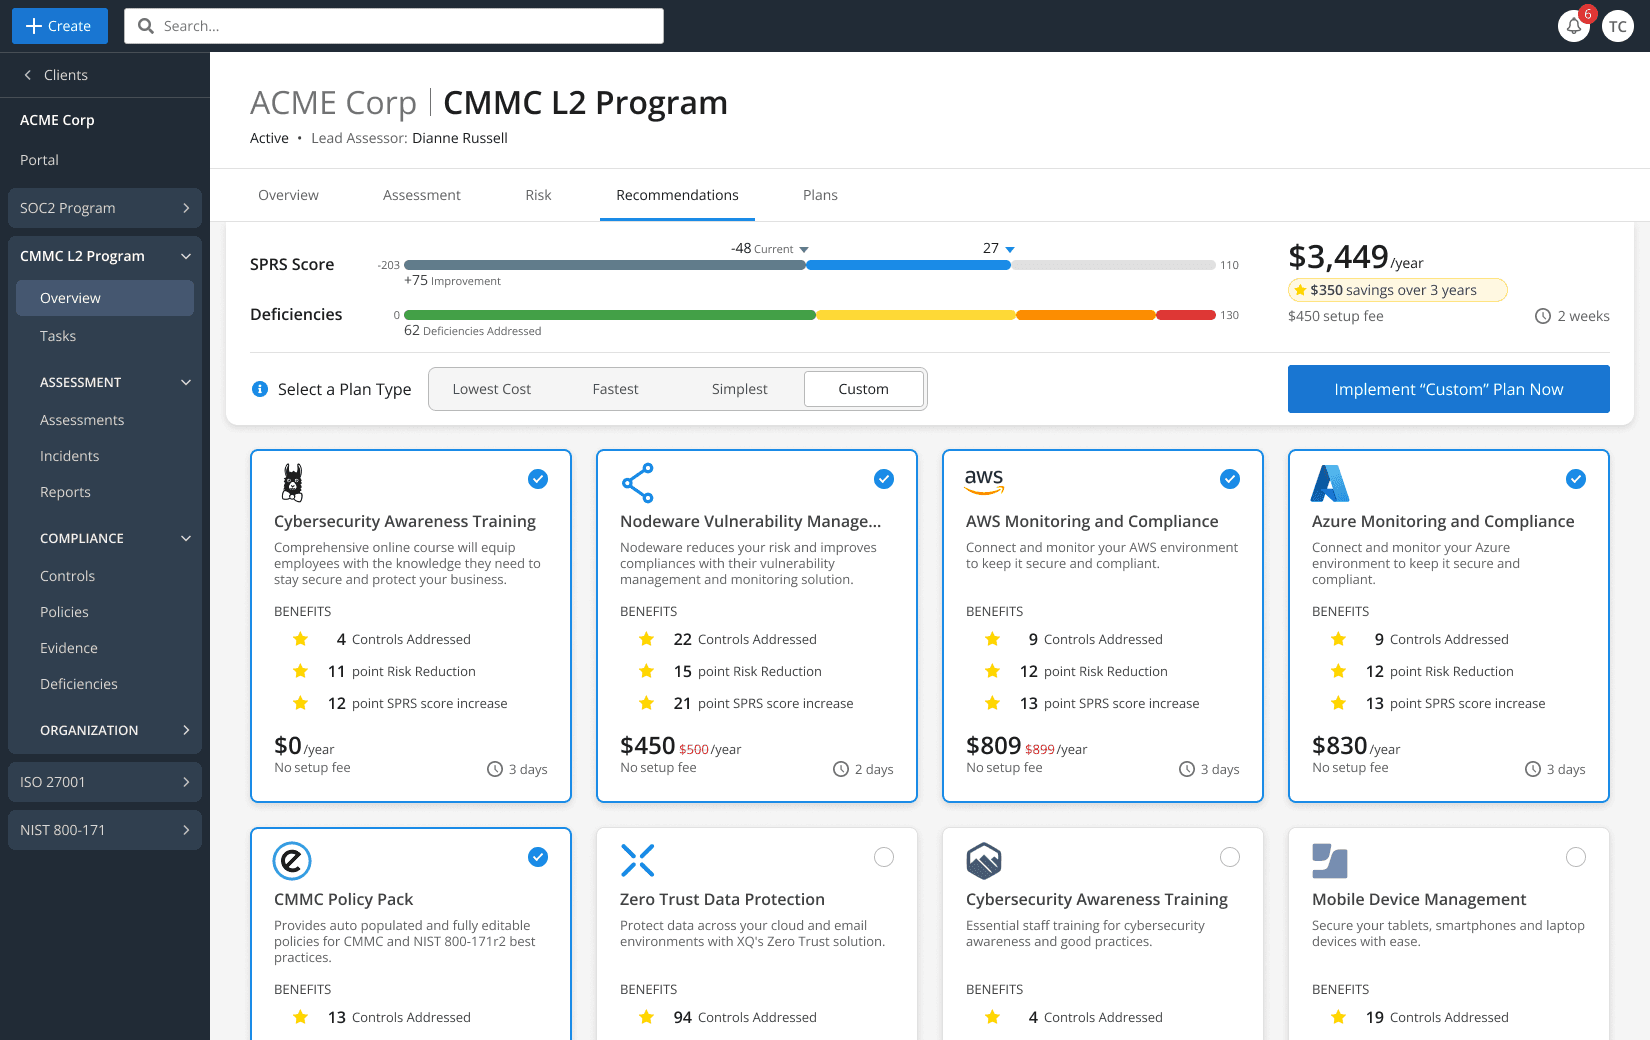Click star beside 22 Controls Addressed
The image size is (1650, 1040).
[x=647, y=639]
